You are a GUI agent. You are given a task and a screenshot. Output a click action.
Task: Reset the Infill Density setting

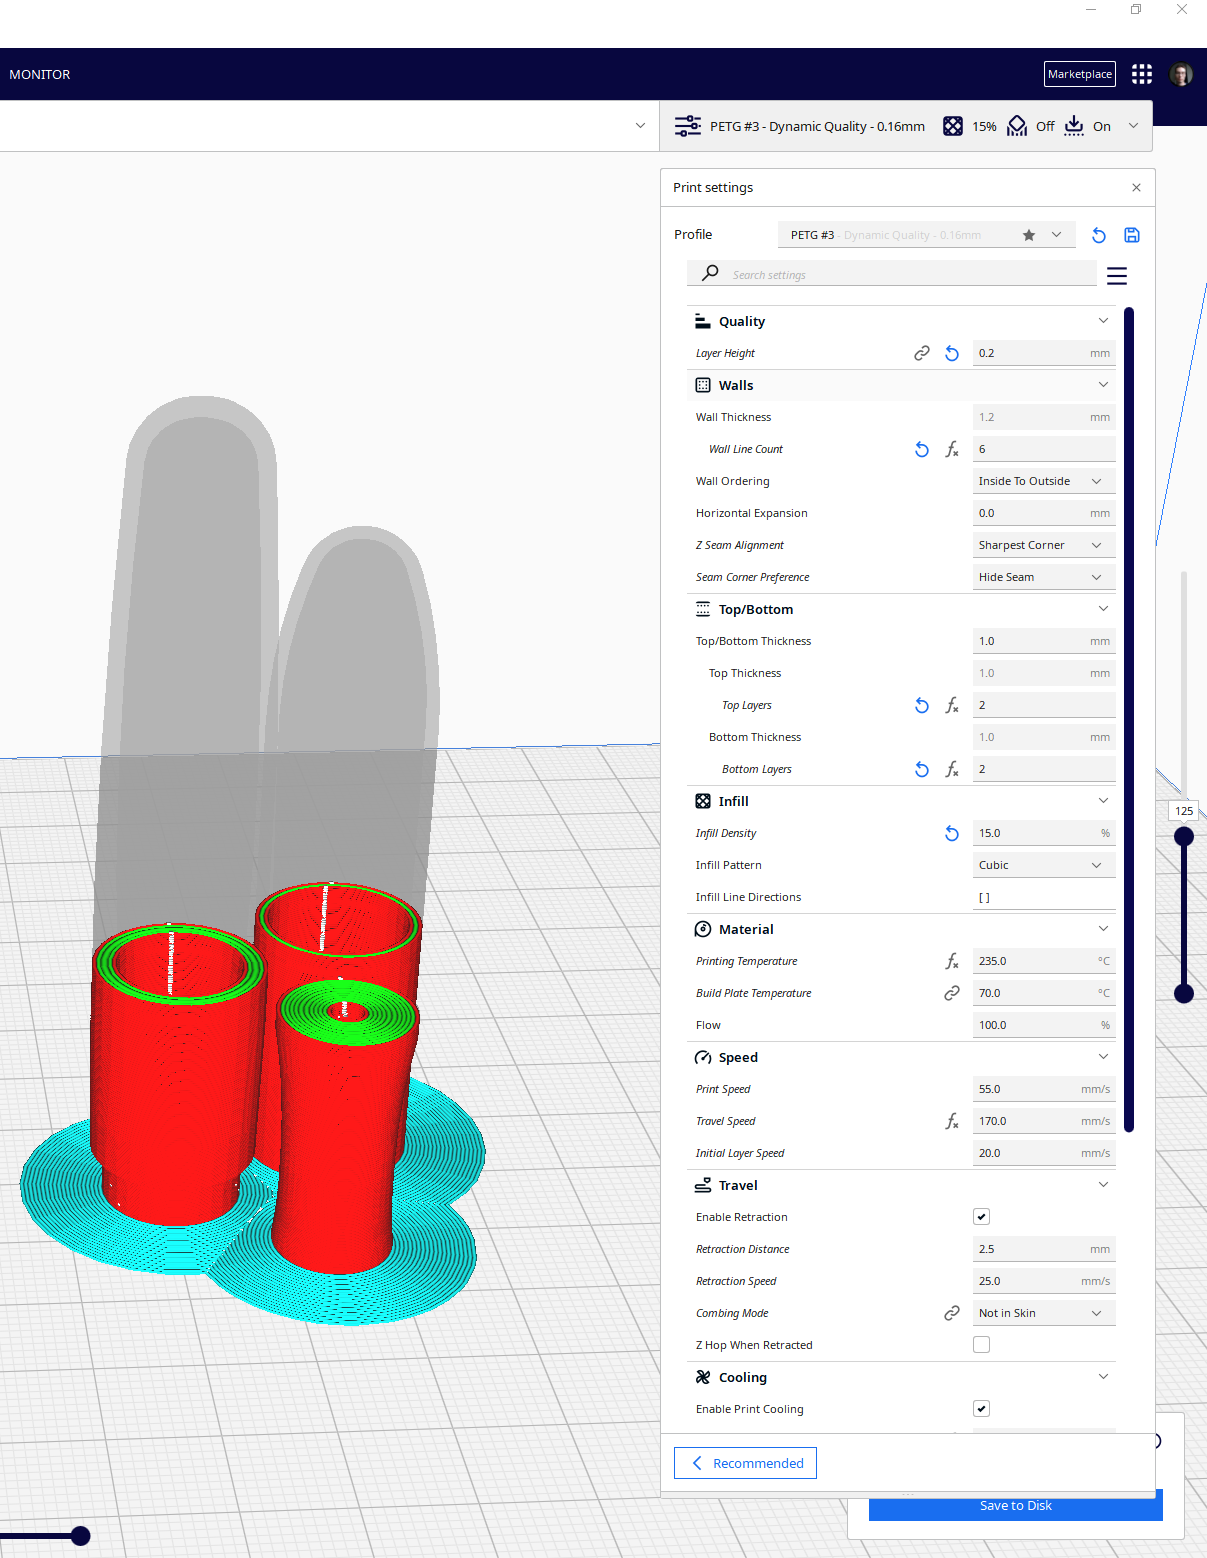[x=952, y=833]
